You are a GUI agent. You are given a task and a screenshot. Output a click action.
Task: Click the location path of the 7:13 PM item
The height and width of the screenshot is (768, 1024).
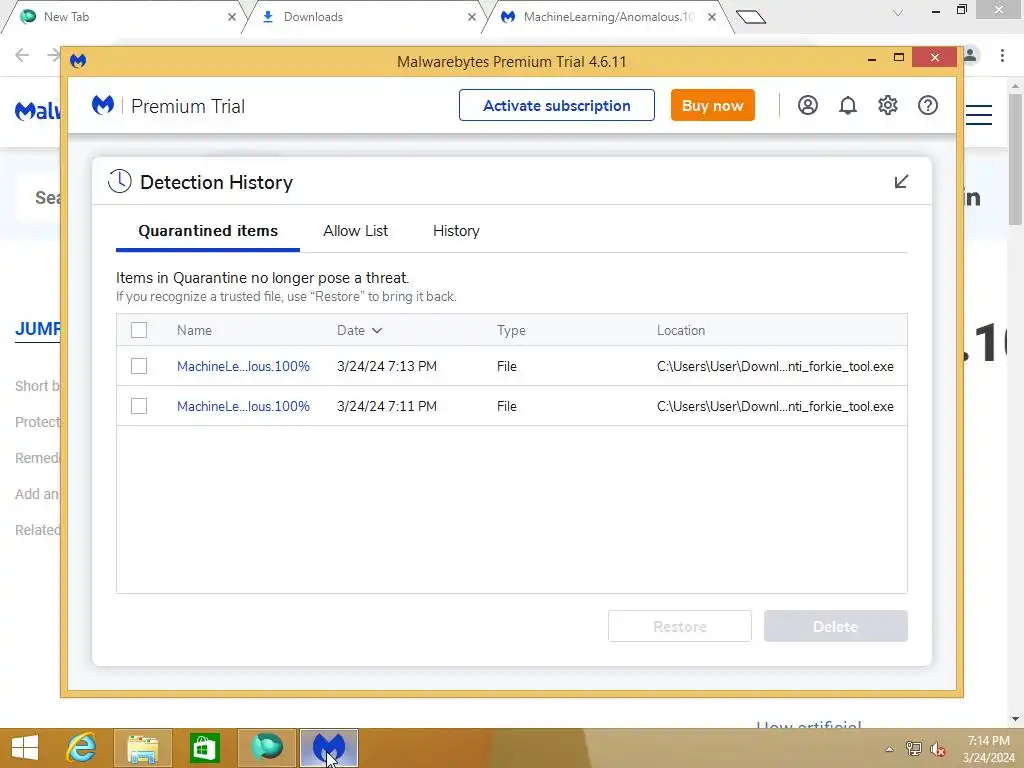775,366
